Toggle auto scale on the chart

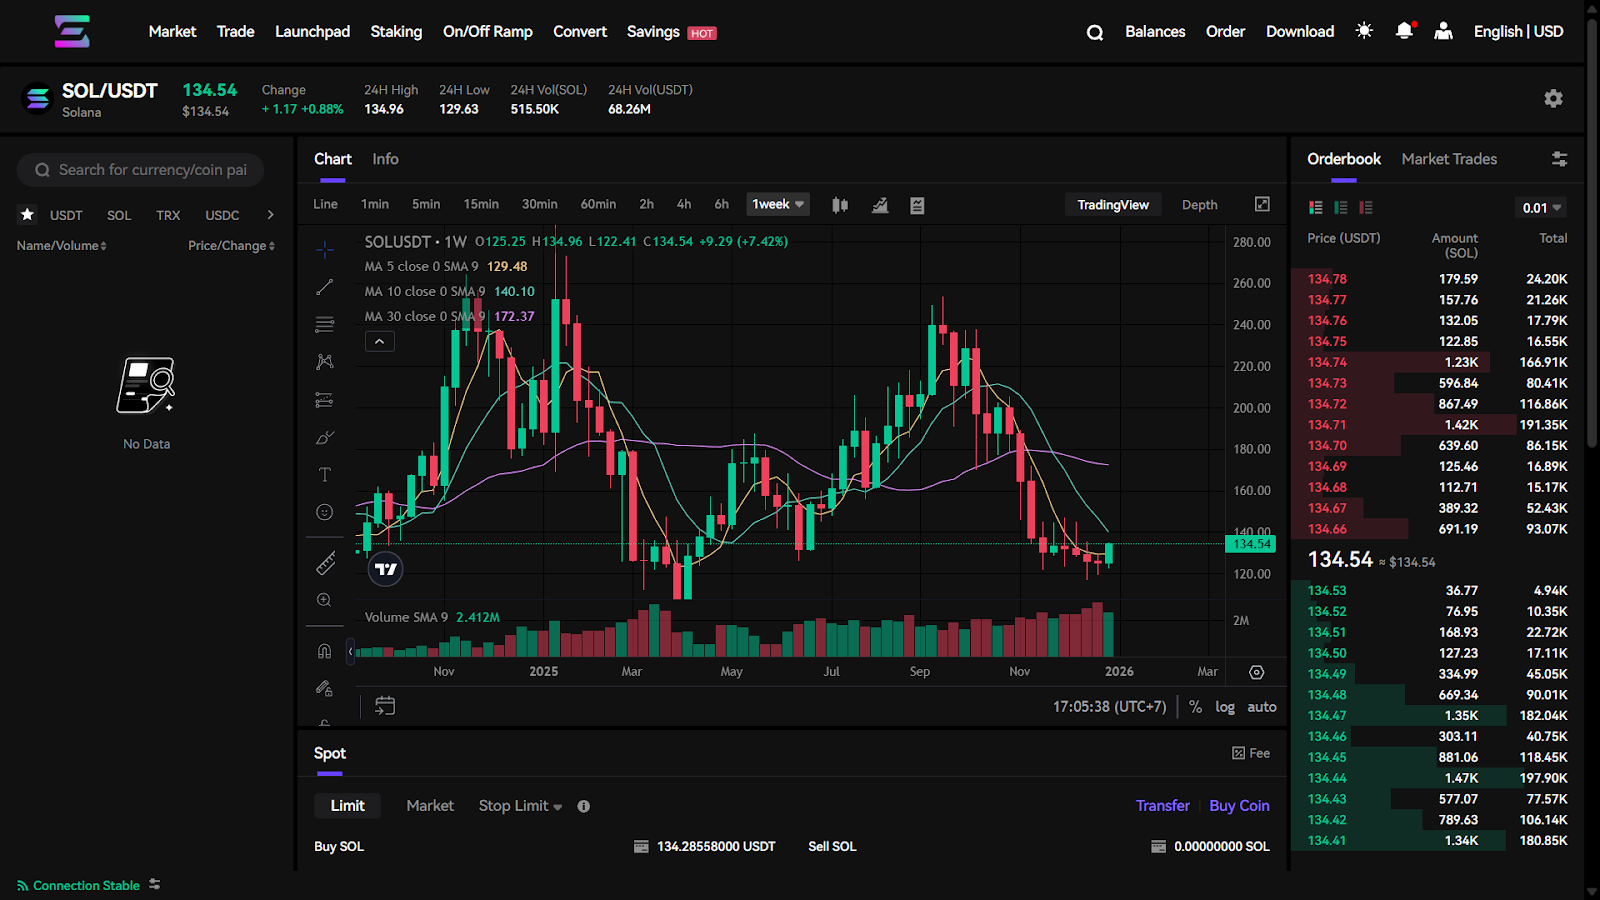point(1261,707)
